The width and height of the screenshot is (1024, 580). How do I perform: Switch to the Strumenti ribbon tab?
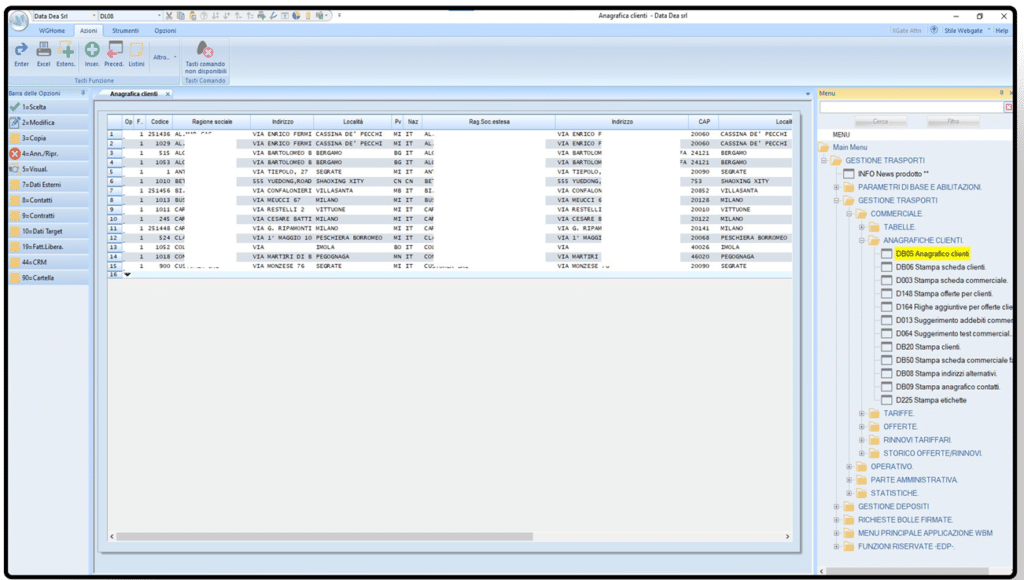pos(125,31)
